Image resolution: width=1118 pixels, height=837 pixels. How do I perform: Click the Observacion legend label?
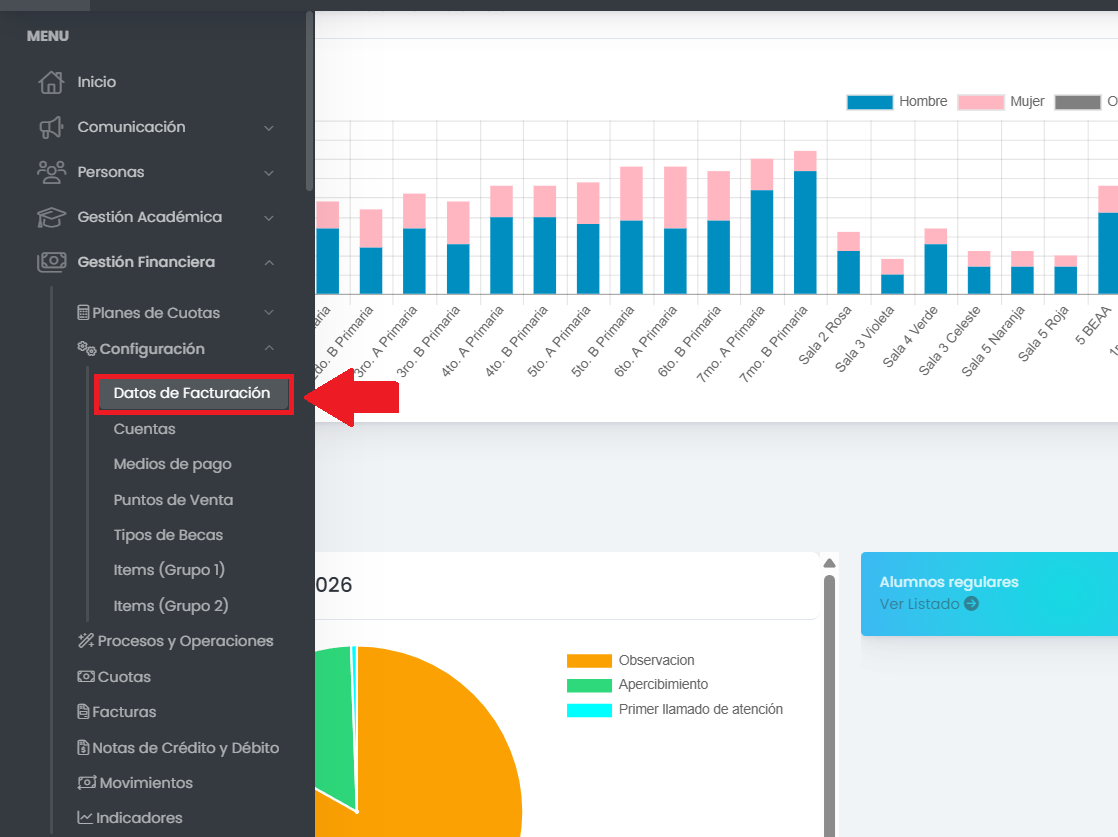[657, 660]
